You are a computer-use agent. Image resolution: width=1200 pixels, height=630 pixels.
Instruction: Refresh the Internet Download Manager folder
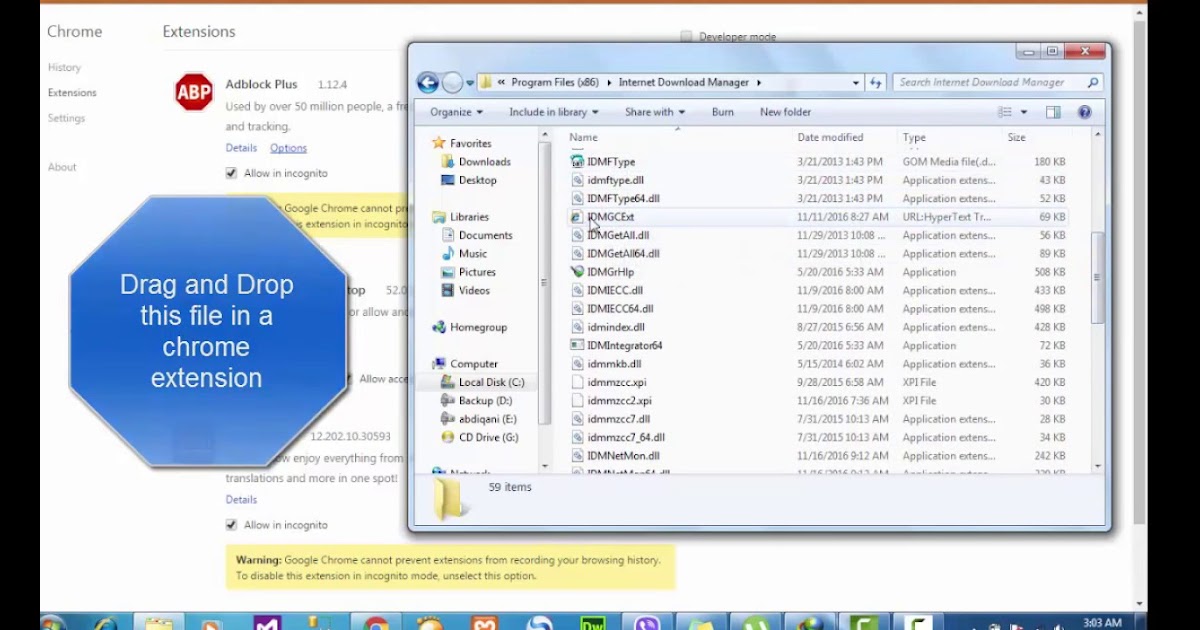(x=876, y=83)
